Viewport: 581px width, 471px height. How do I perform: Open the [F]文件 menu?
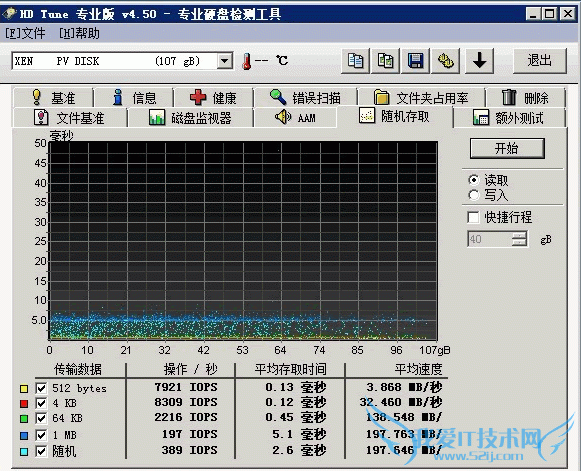coord(25,34)
